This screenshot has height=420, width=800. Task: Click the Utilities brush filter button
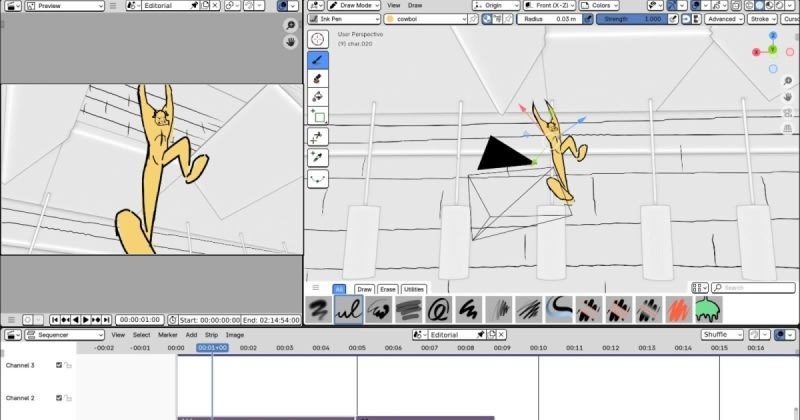(414, 289)
